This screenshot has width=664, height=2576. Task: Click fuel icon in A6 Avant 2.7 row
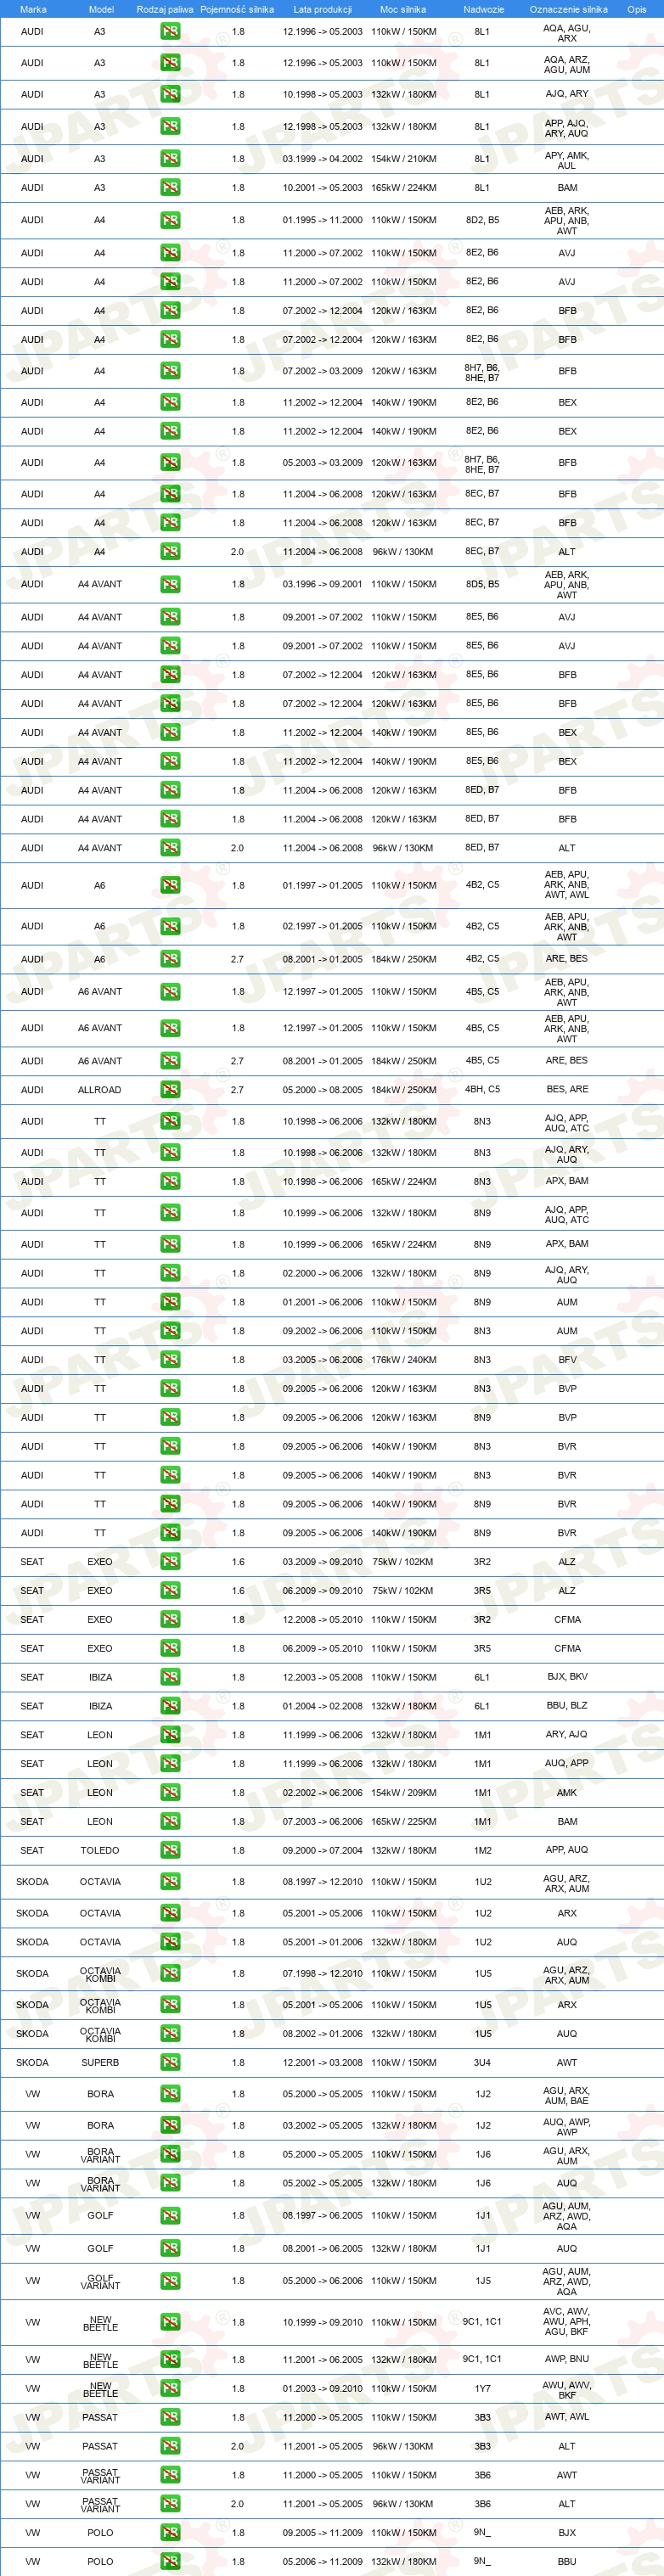[170, 1061]
